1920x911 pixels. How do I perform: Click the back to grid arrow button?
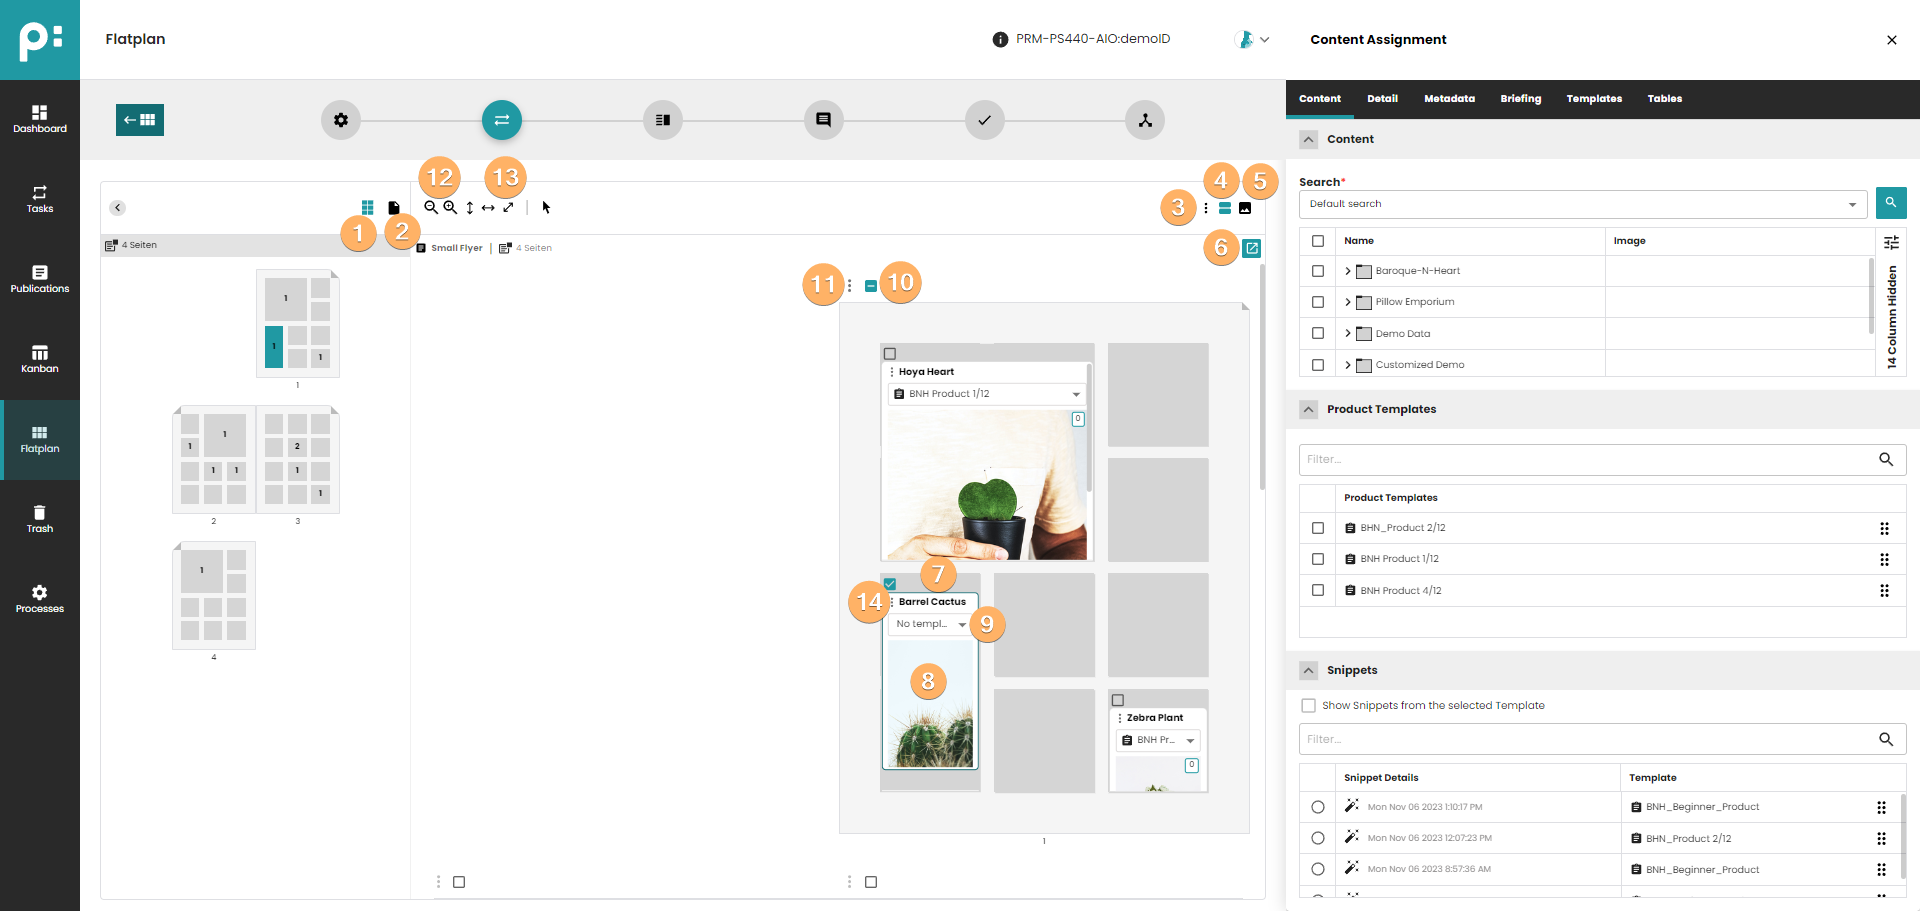[140, 120]
